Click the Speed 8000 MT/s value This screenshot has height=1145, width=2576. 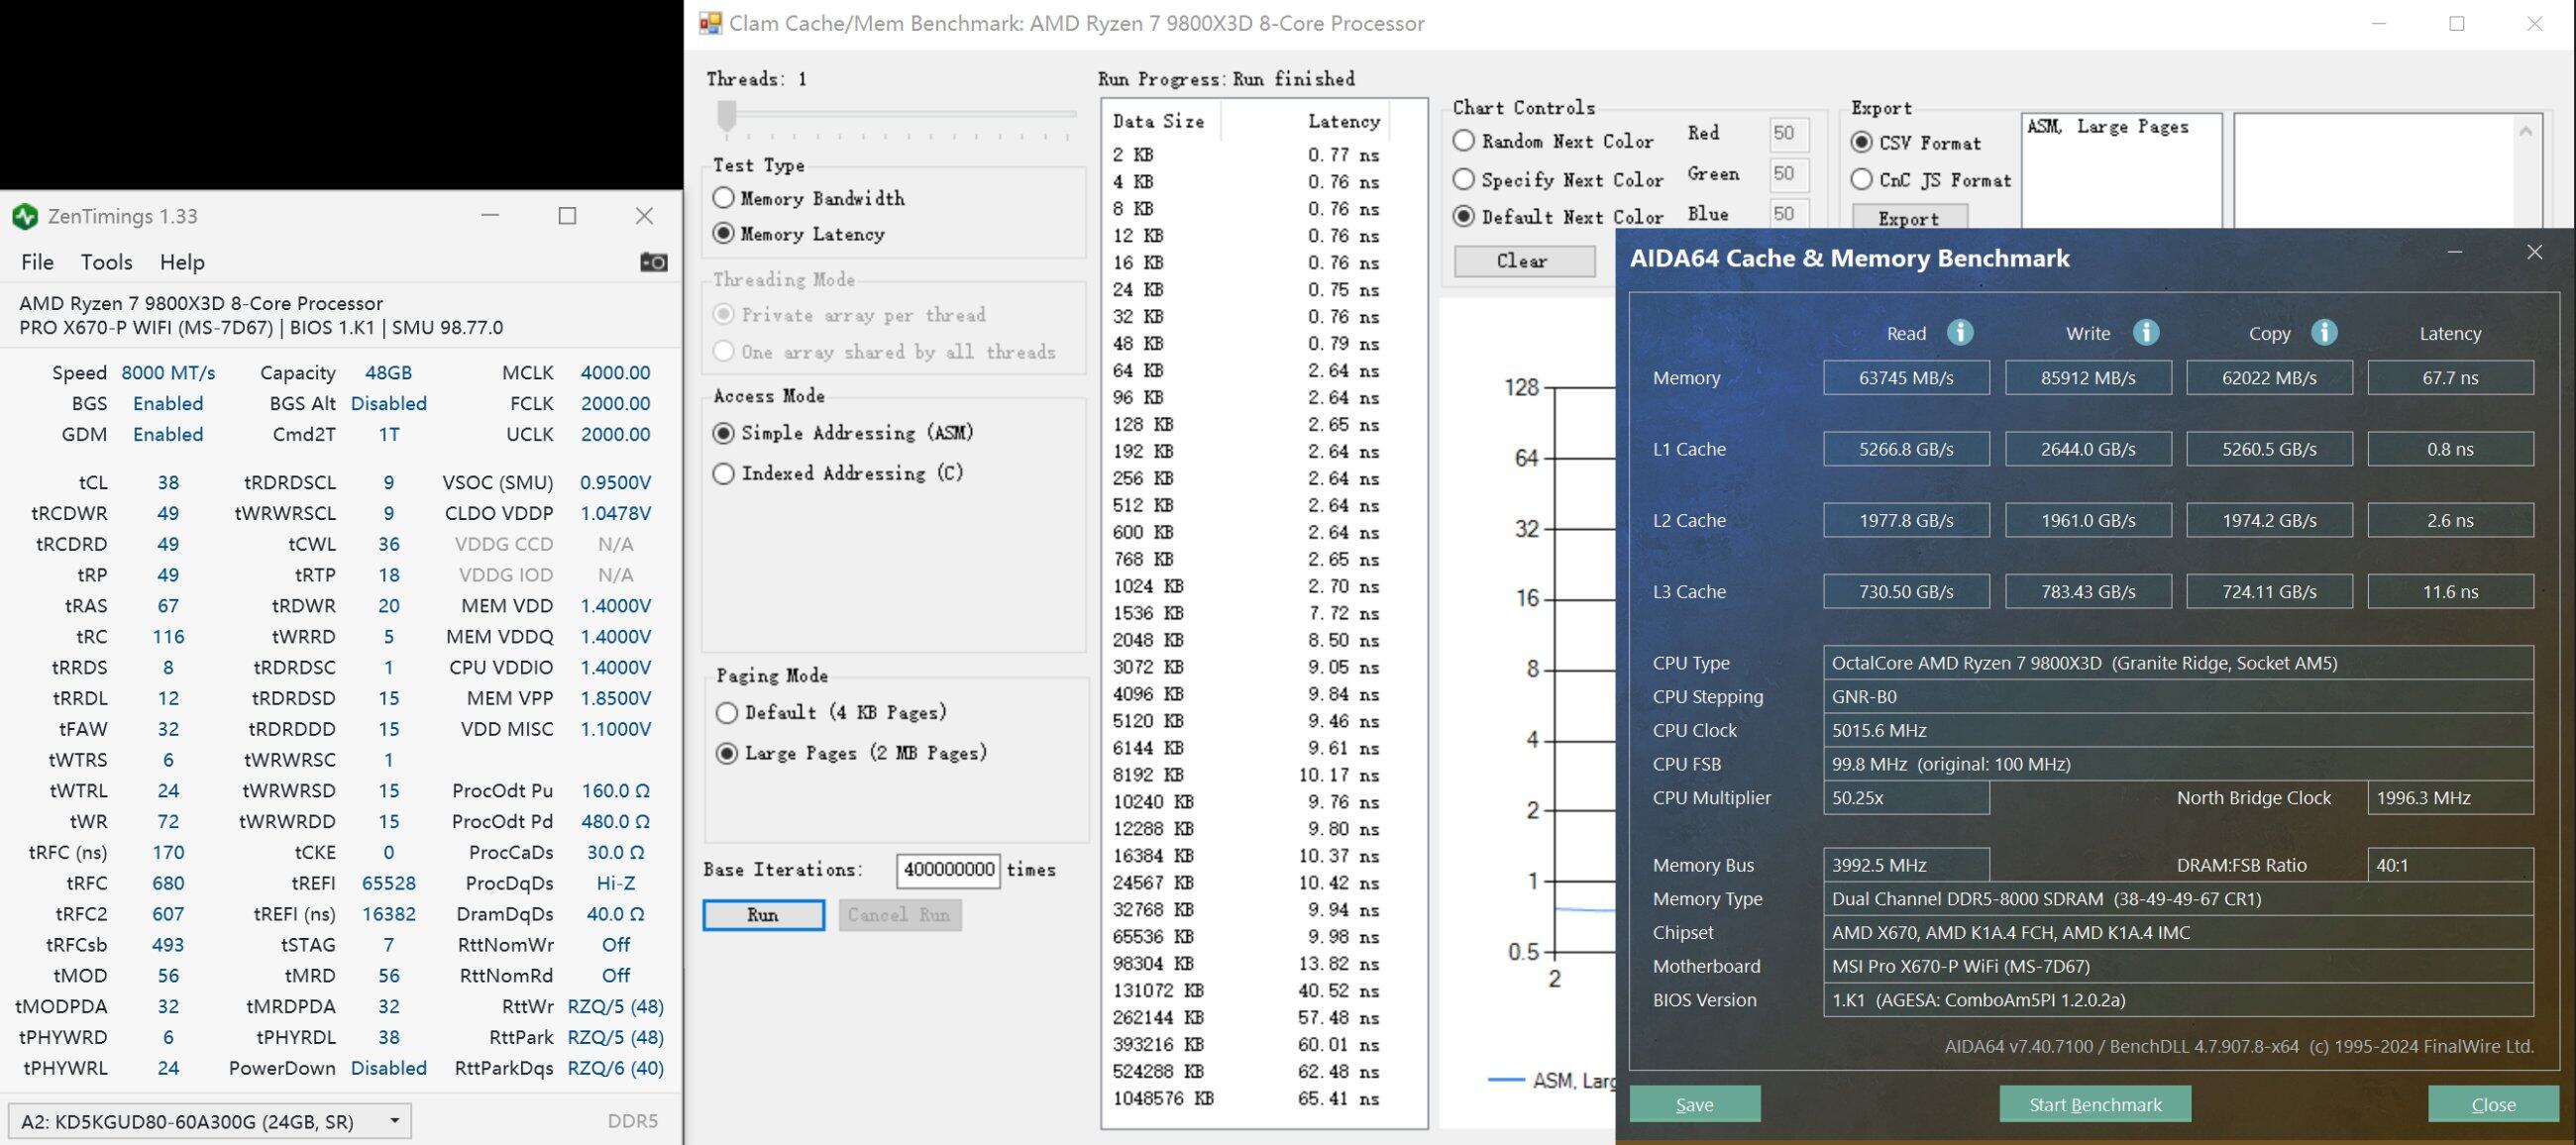click(x=168, y=373)
